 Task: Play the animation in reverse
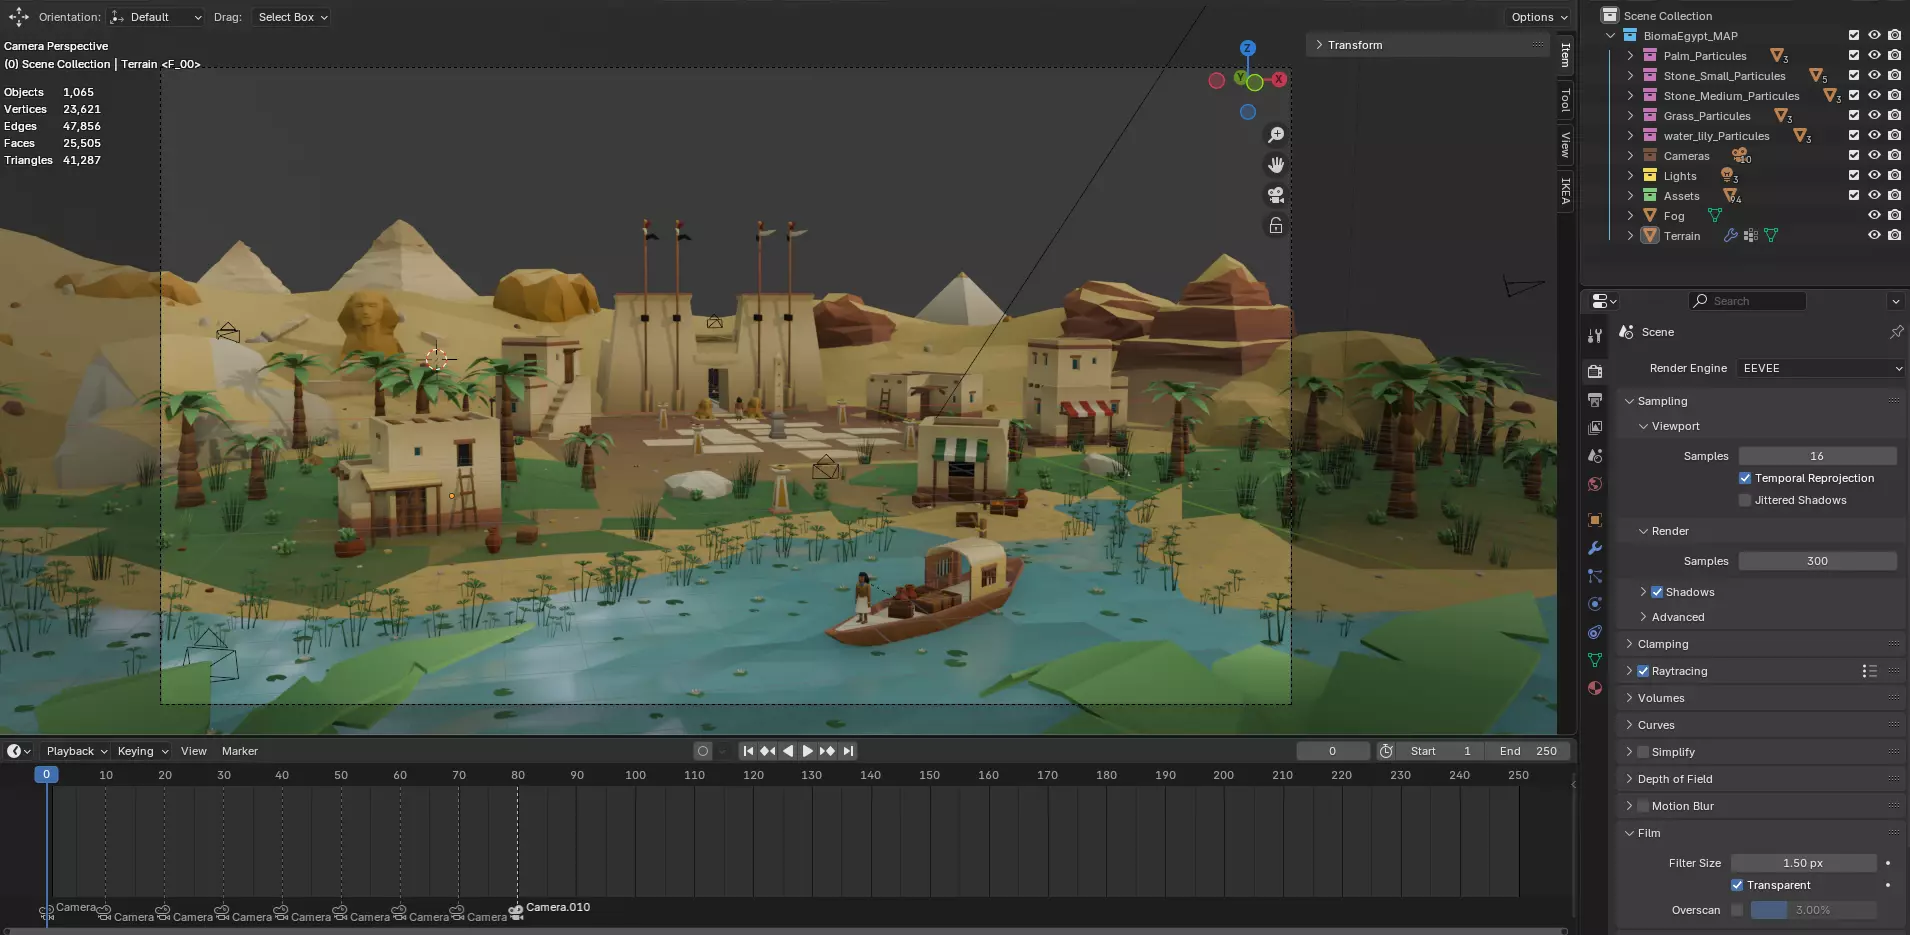pos(788,751)
